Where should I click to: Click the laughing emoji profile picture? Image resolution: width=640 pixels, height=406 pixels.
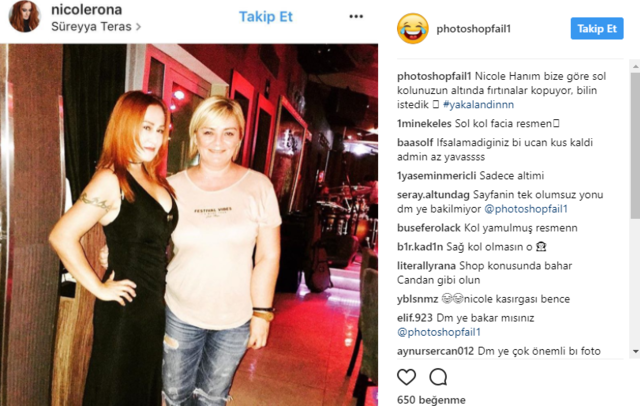pos(413,29)
